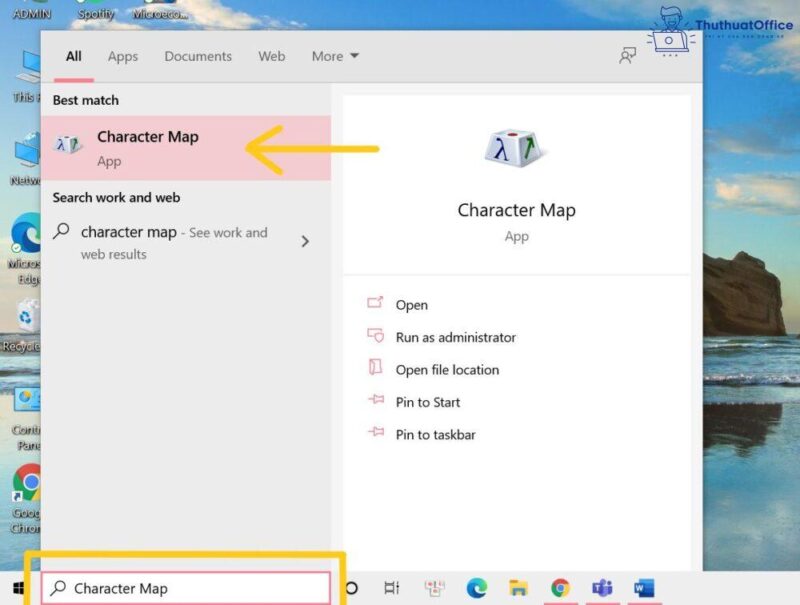
Task: Expand character map web results chevron
Action: coord(305,241)
